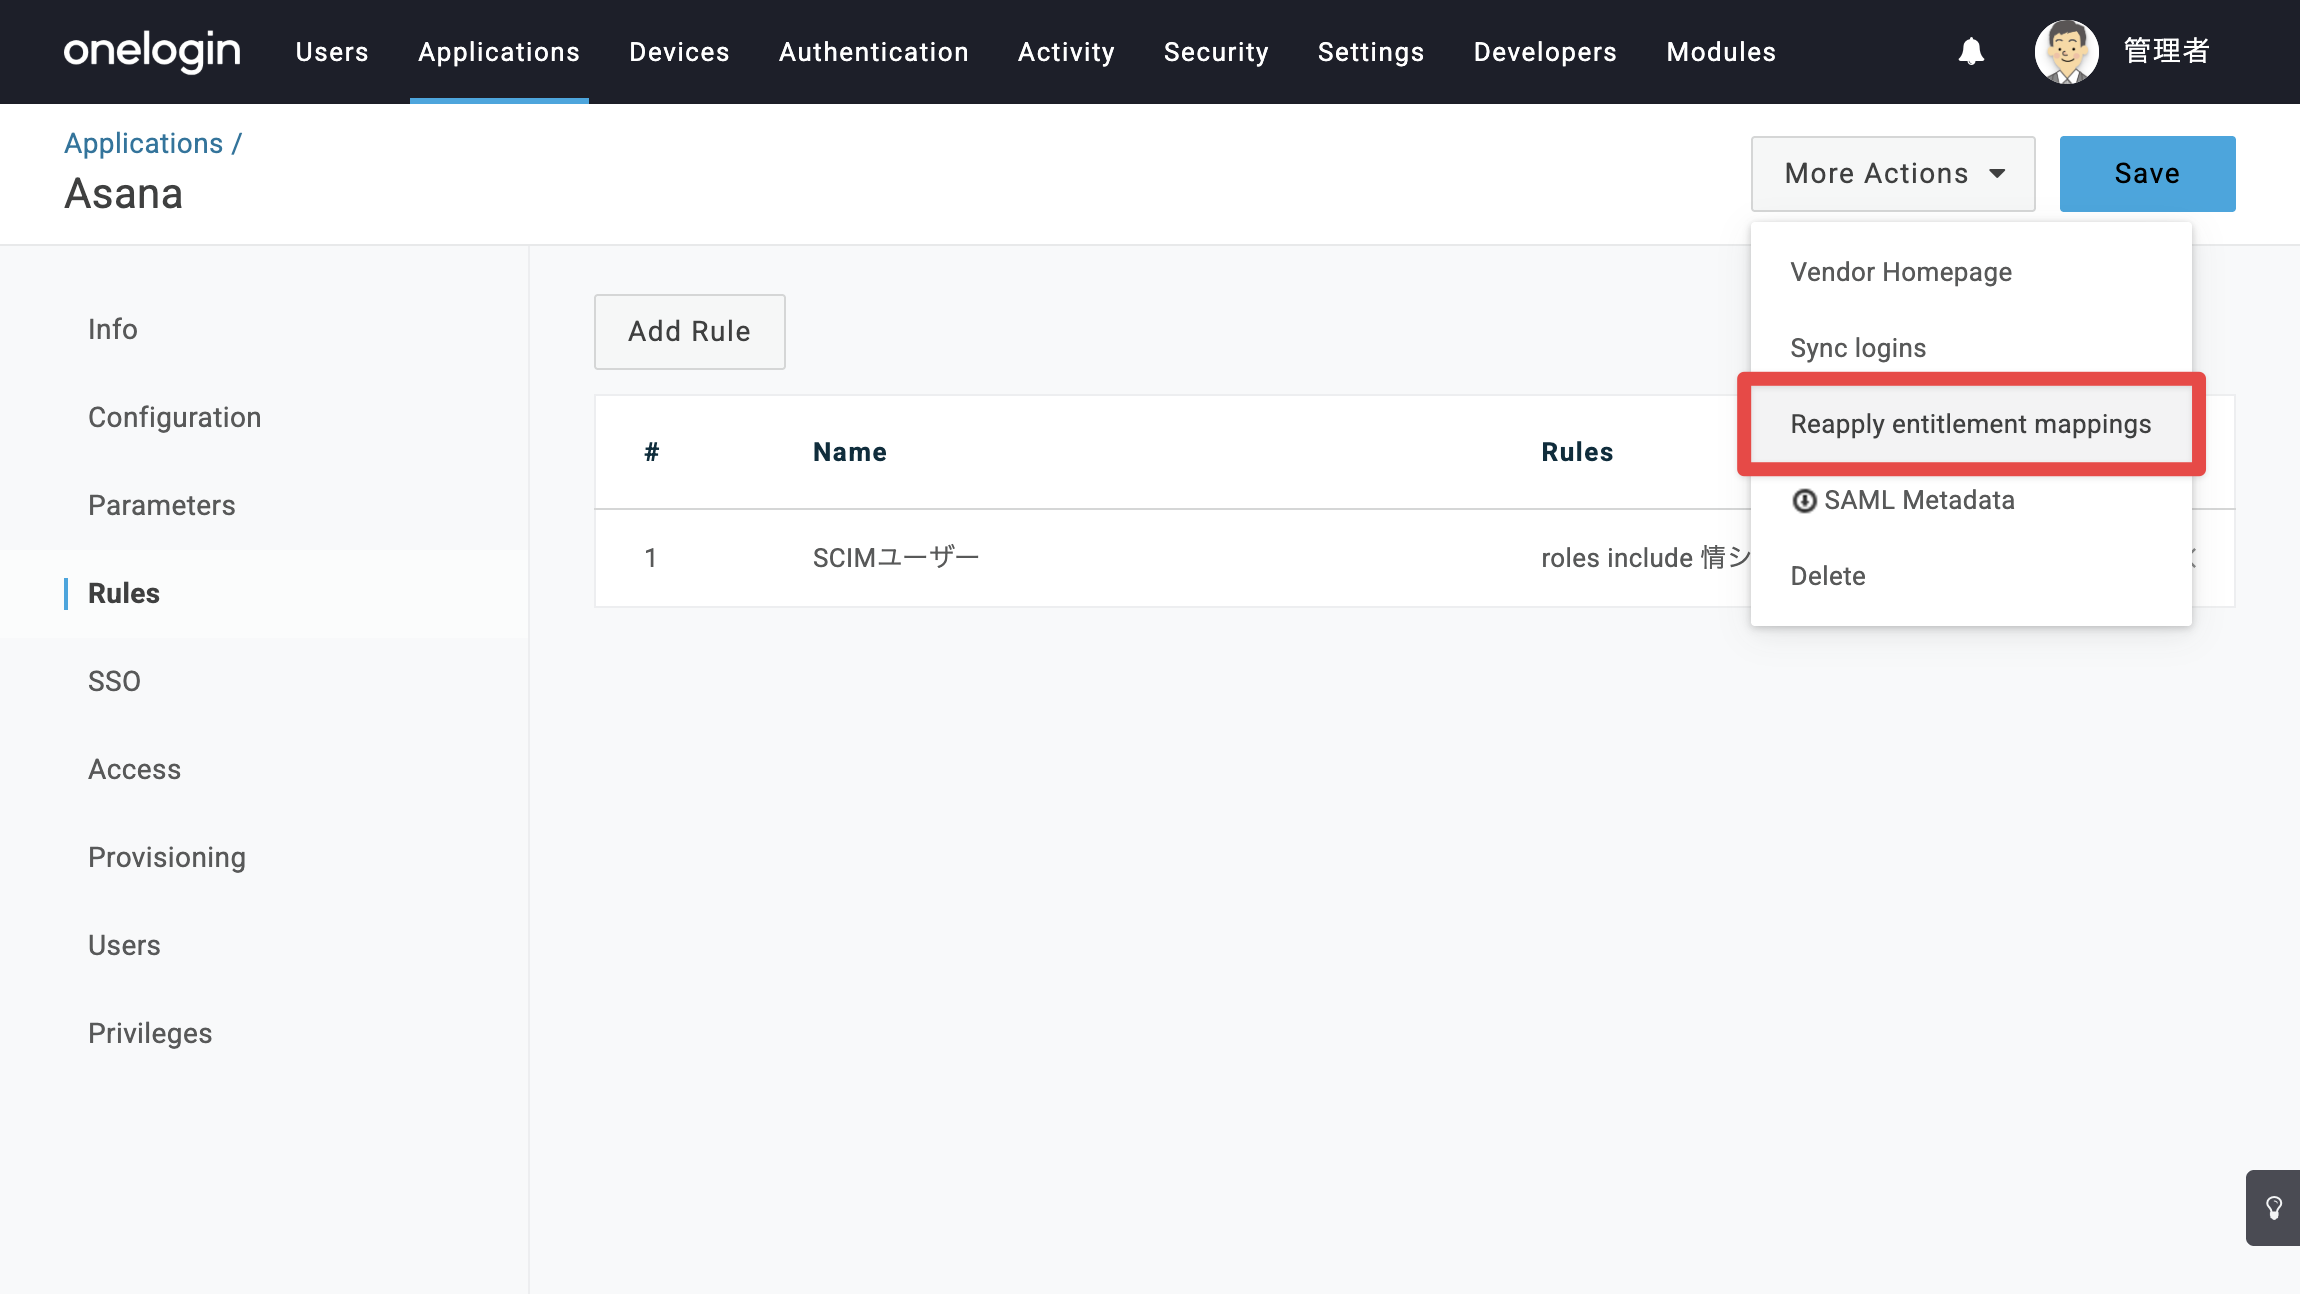Go to the Parameters sidebar tab
This screenshot has height=1294, width=2300.
(162, 505)
